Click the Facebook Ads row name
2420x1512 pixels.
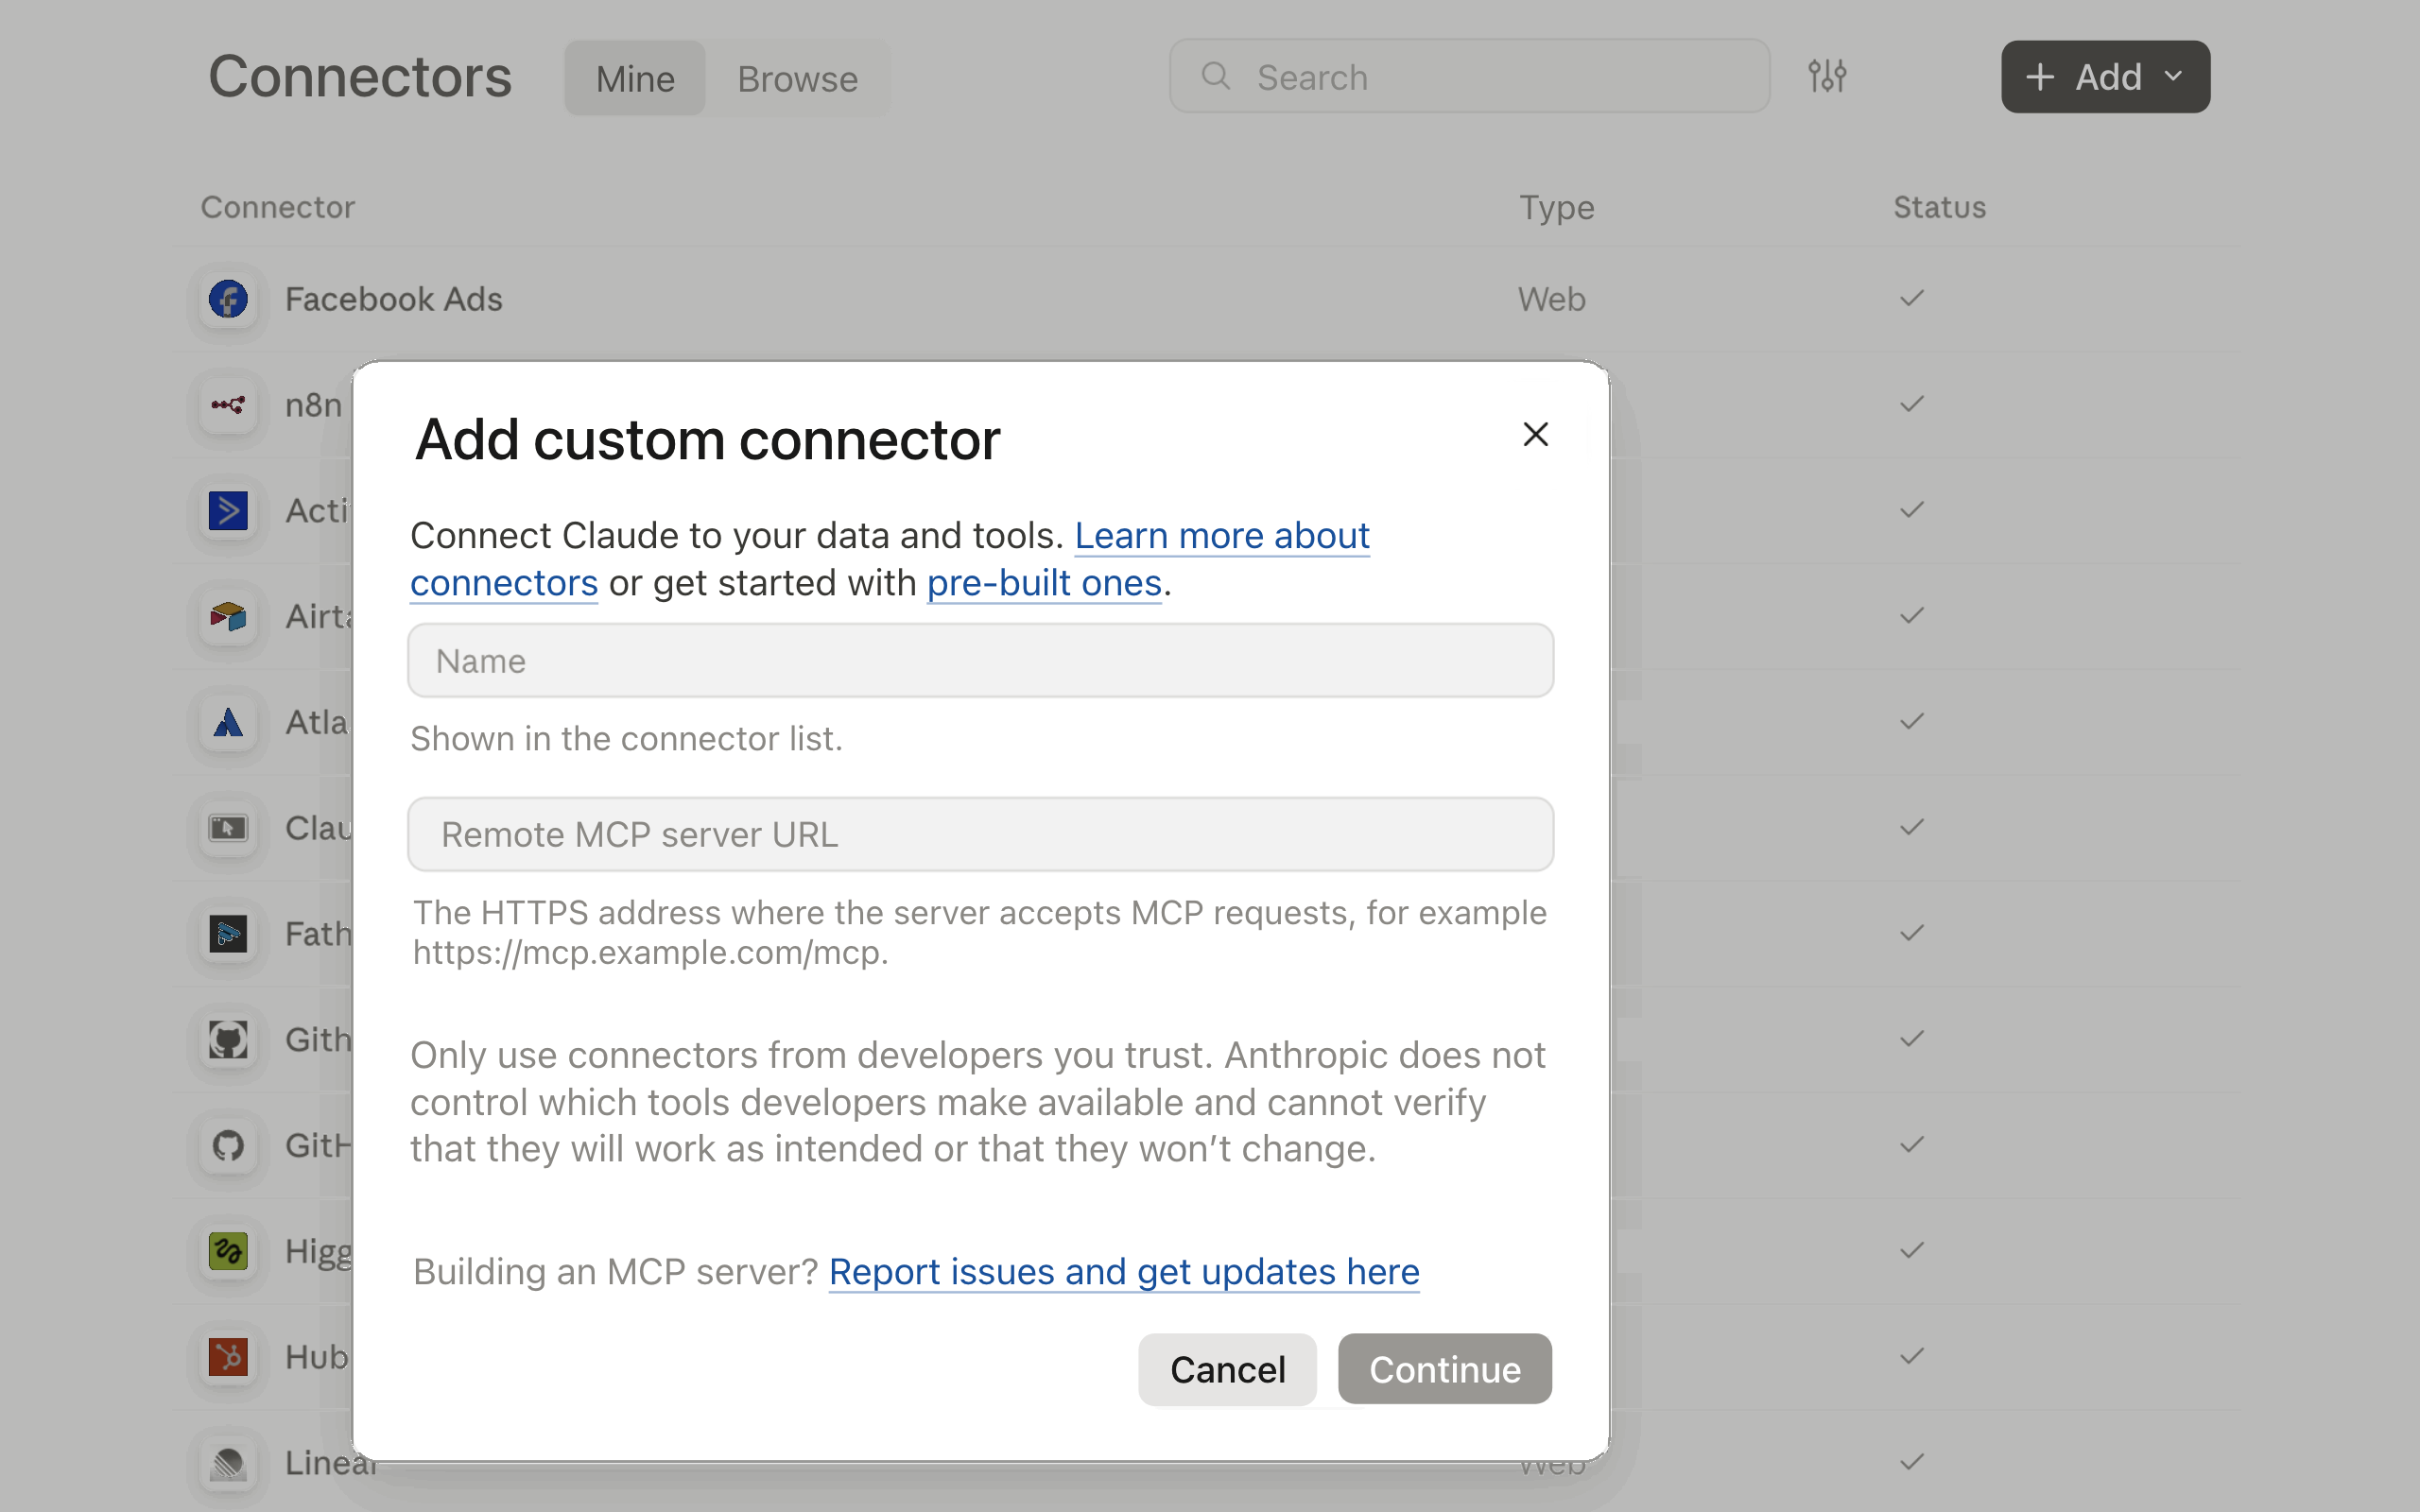(393, 299)
